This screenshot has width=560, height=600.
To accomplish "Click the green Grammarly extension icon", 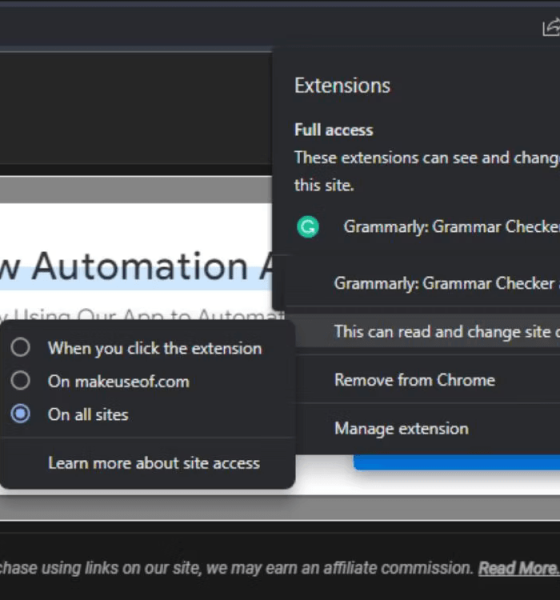I will tap(308, 227).
